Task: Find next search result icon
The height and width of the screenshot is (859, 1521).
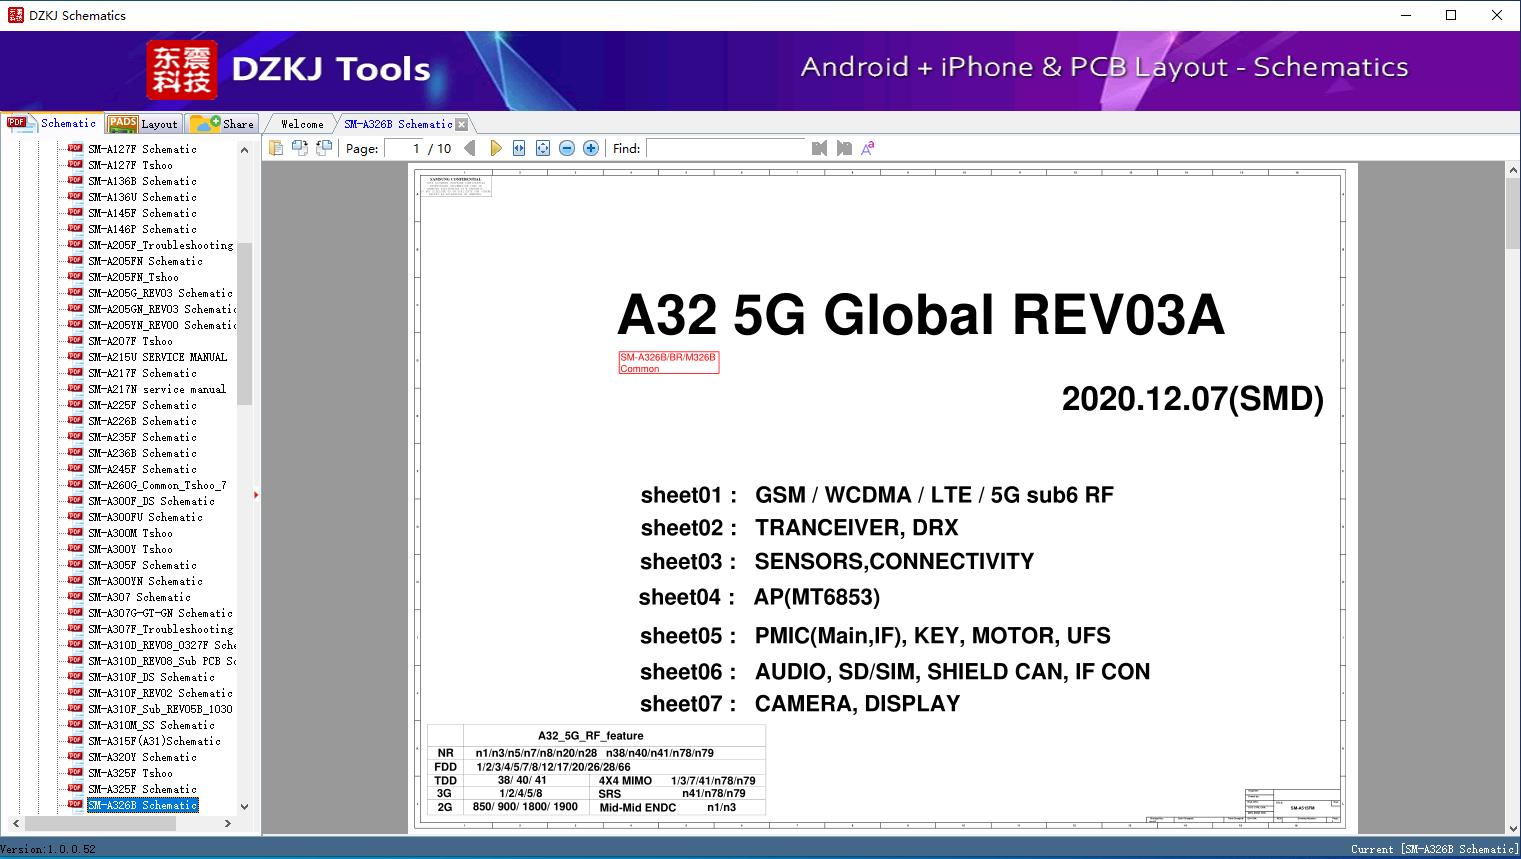Action: click(844, 148)
